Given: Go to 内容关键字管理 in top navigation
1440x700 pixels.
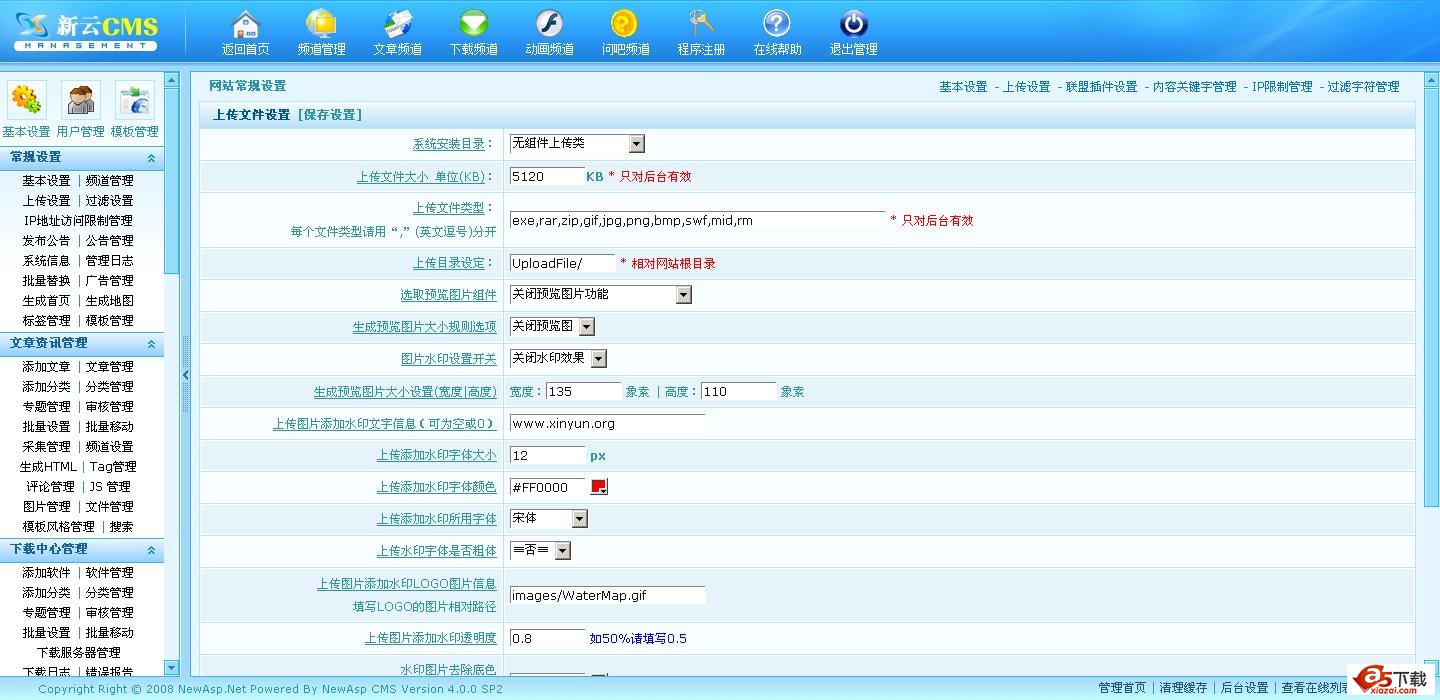Looking at the screenshot, I should pyautogui.click(x=1194, y=87).
